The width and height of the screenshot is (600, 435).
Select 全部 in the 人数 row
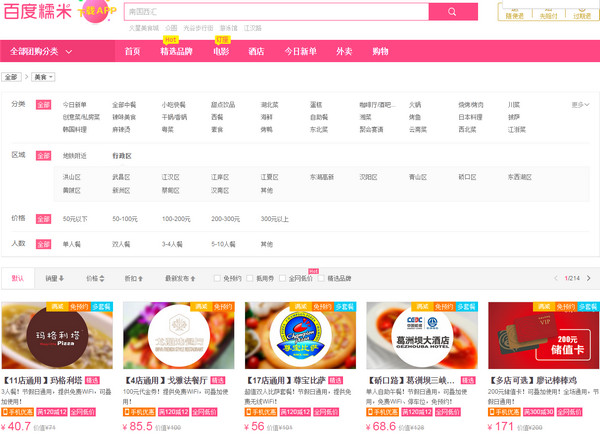point(43,244)
